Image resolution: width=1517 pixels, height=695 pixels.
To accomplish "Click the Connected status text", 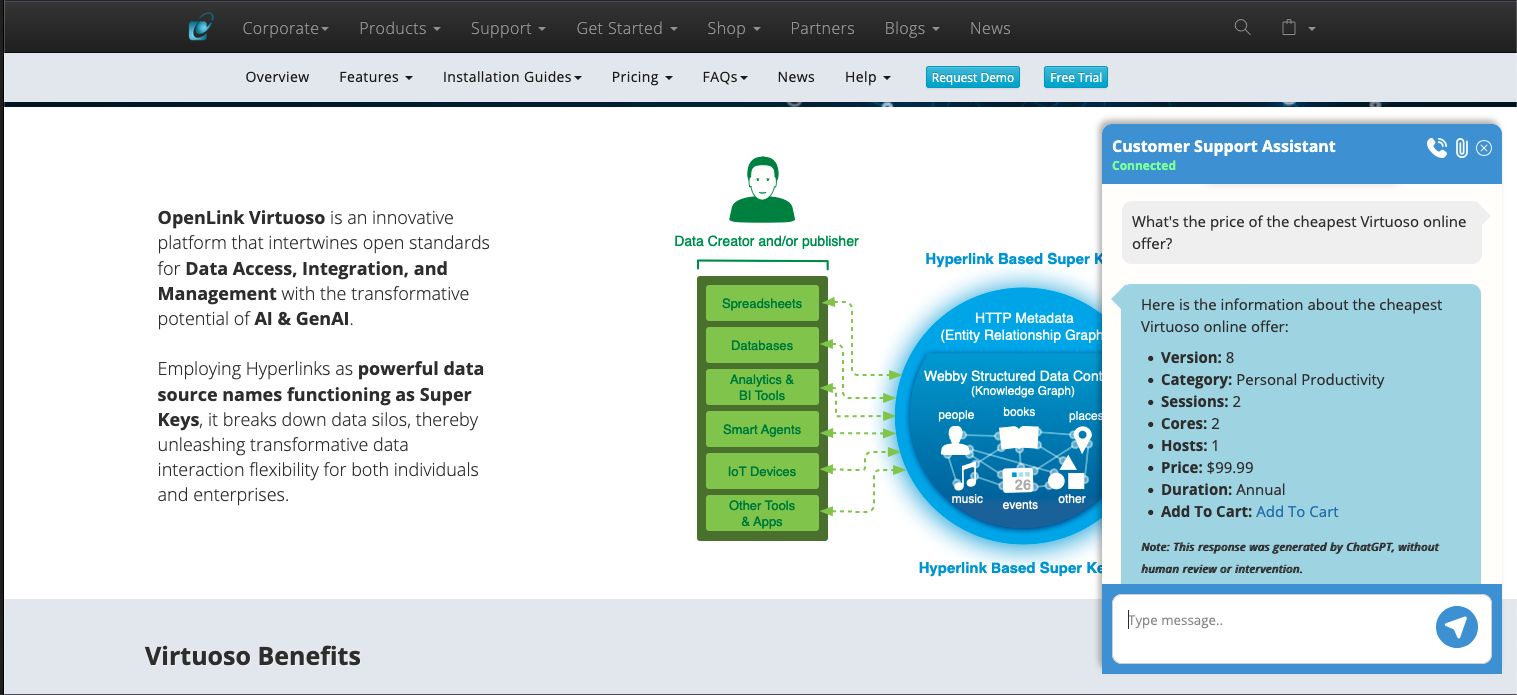I will pyautogui.click(x=1144, y=166).
